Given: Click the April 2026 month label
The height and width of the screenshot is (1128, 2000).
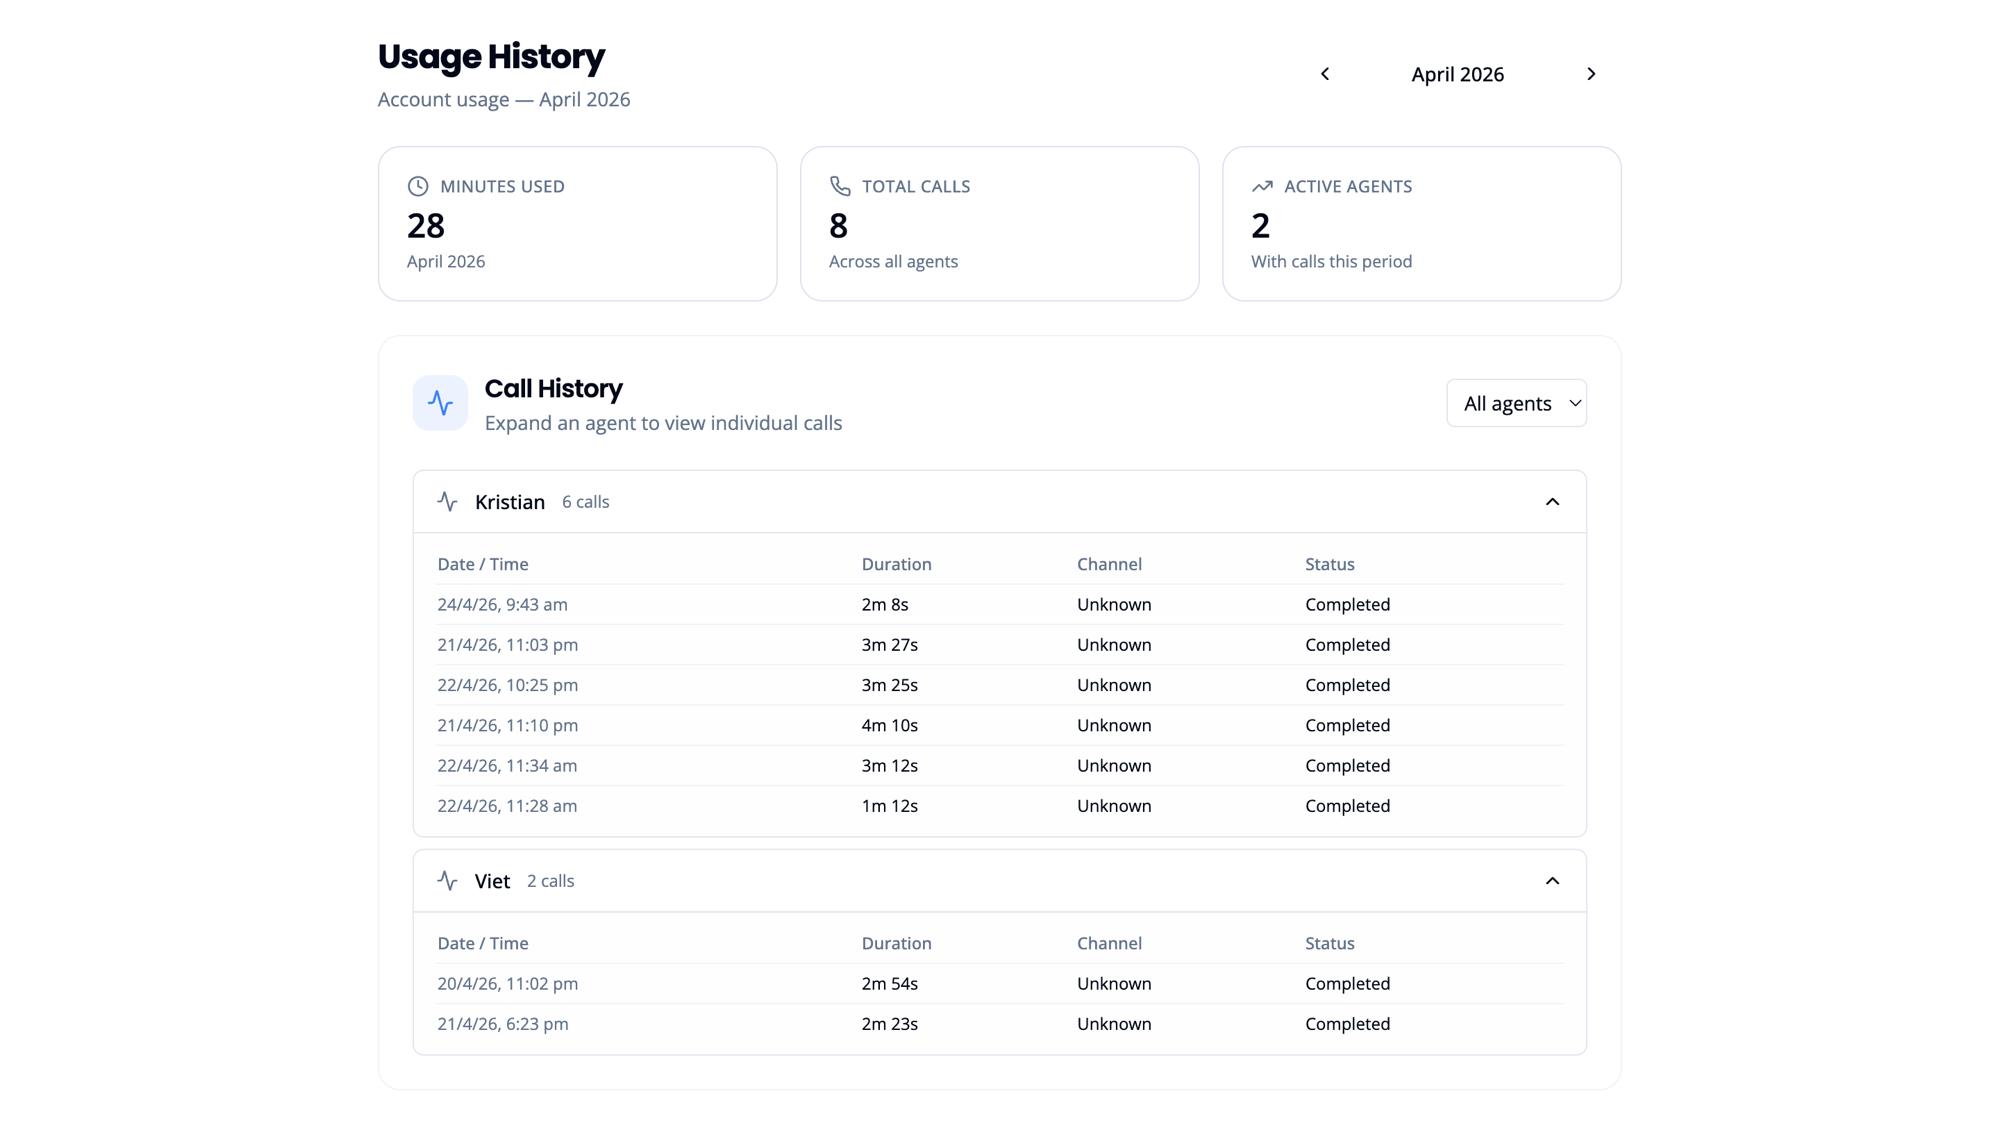Looking at the screenshot, I should pos(1457,74).
